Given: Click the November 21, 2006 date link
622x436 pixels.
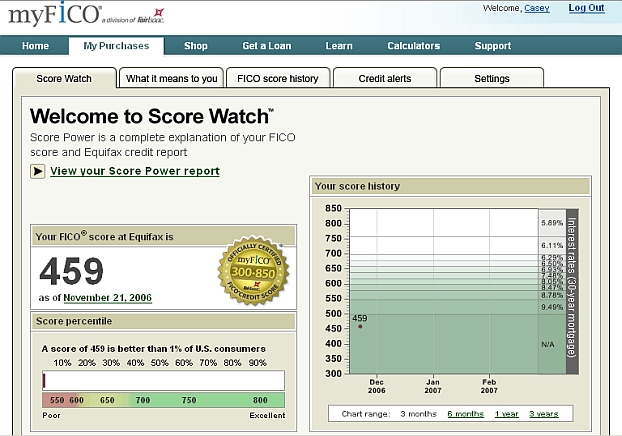Looking at the screenshot, I should click(x=108, y=298).
